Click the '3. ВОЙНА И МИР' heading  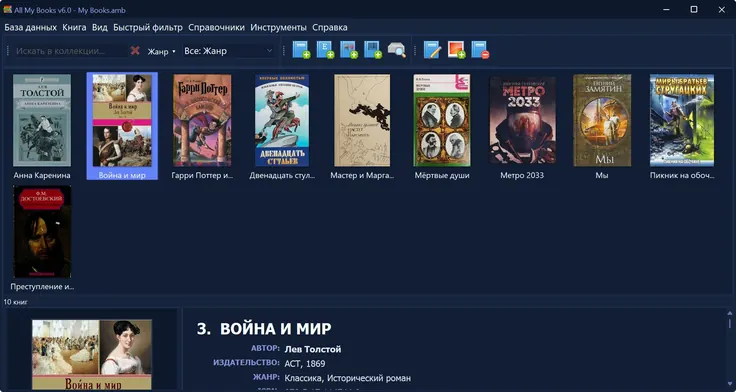264,329
